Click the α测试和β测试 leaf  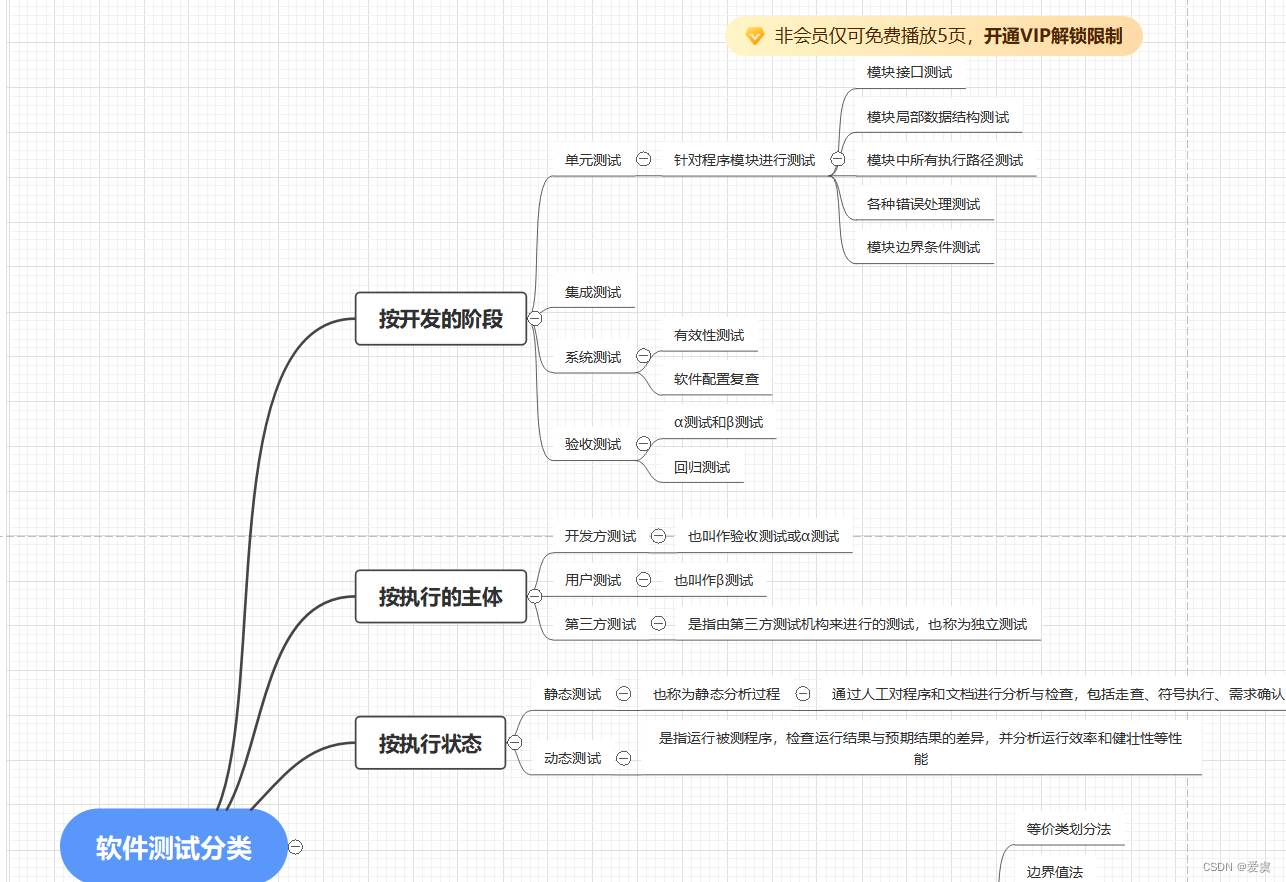[x=718, y=422]
